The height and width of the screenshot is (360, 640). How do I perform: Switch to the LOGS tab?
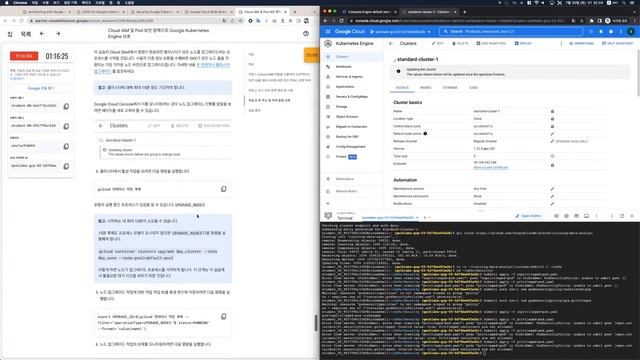pyautogui.click(x=473, y=88)
